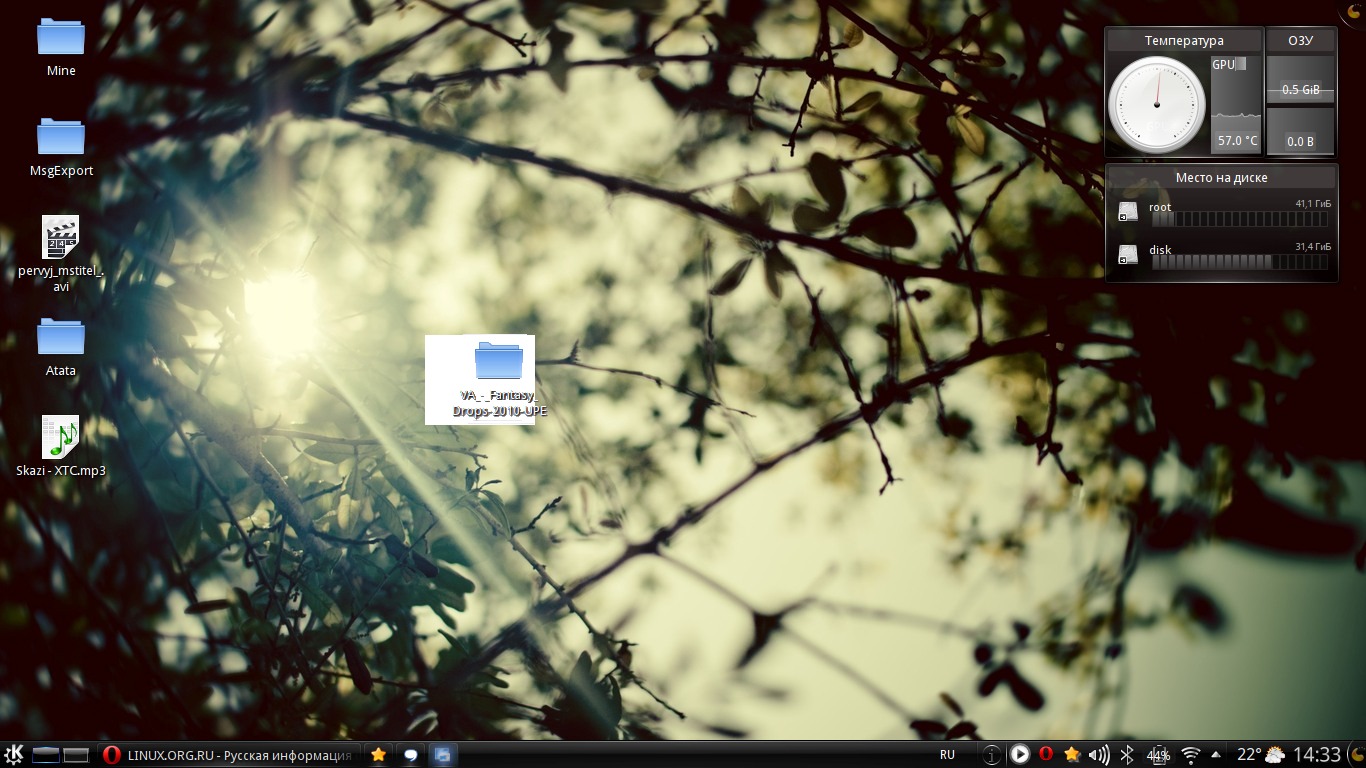
Task: Open the volume speaker tray icon
Action: 1098,754
